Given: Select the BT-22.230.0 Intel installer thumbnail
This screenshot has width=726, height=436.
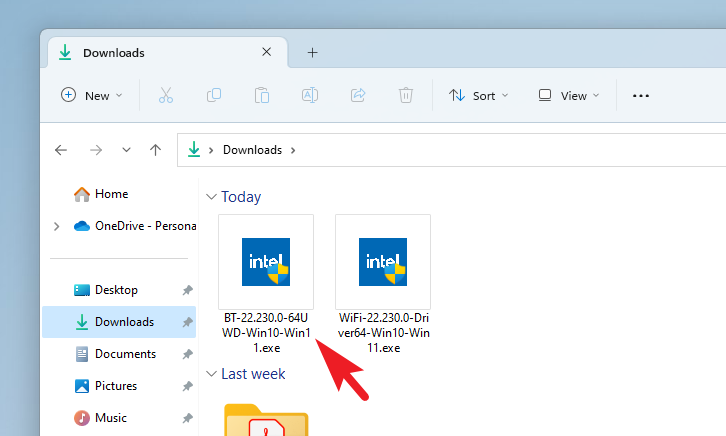Looking at the screenshot, I should (x=266, y=262).
